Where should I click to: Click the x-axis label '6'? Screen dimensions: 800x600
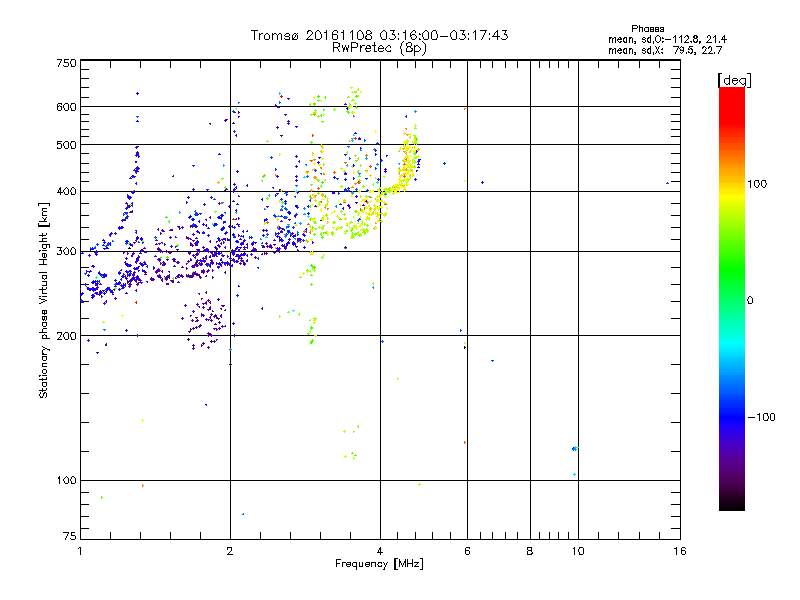(467, 551)
